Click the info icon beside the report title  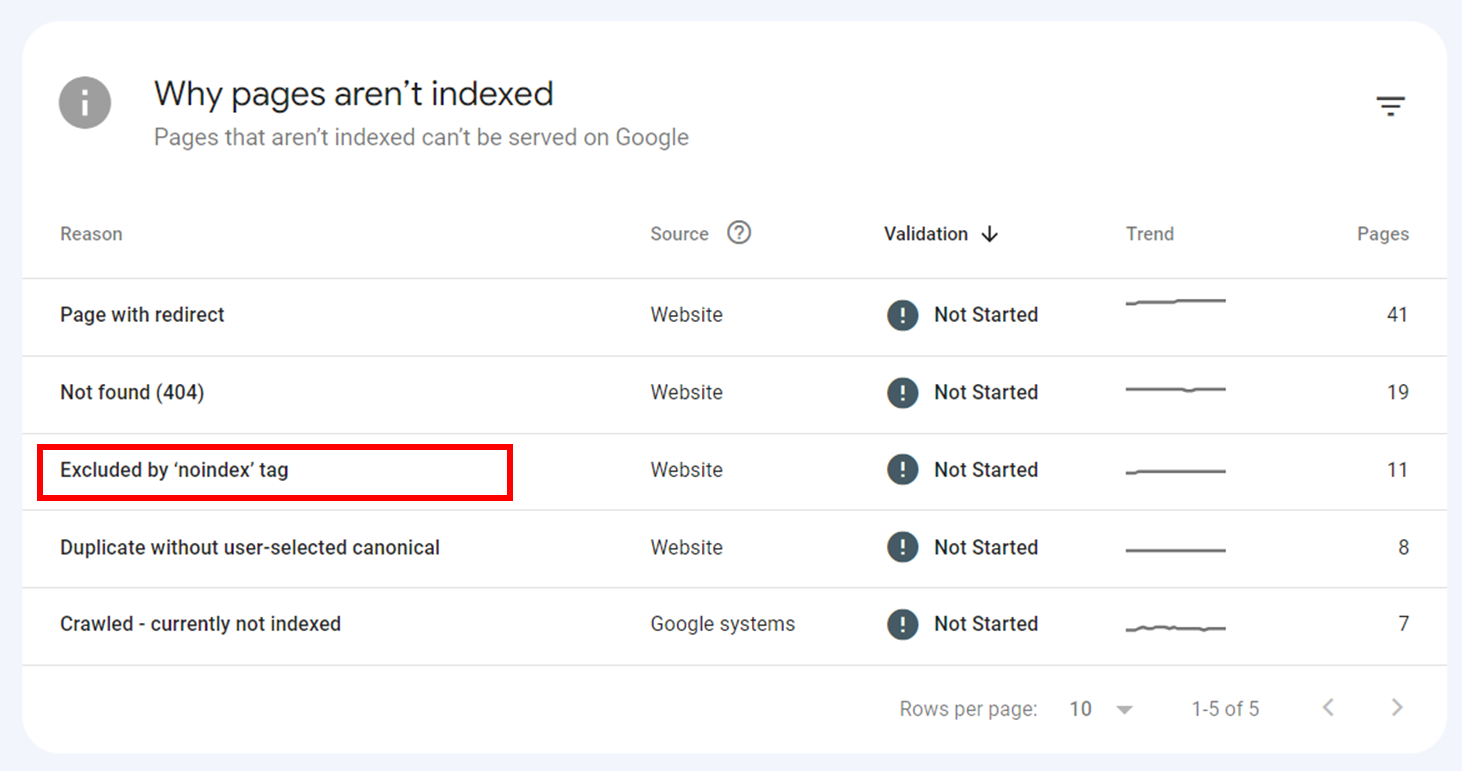coord(85,102)
